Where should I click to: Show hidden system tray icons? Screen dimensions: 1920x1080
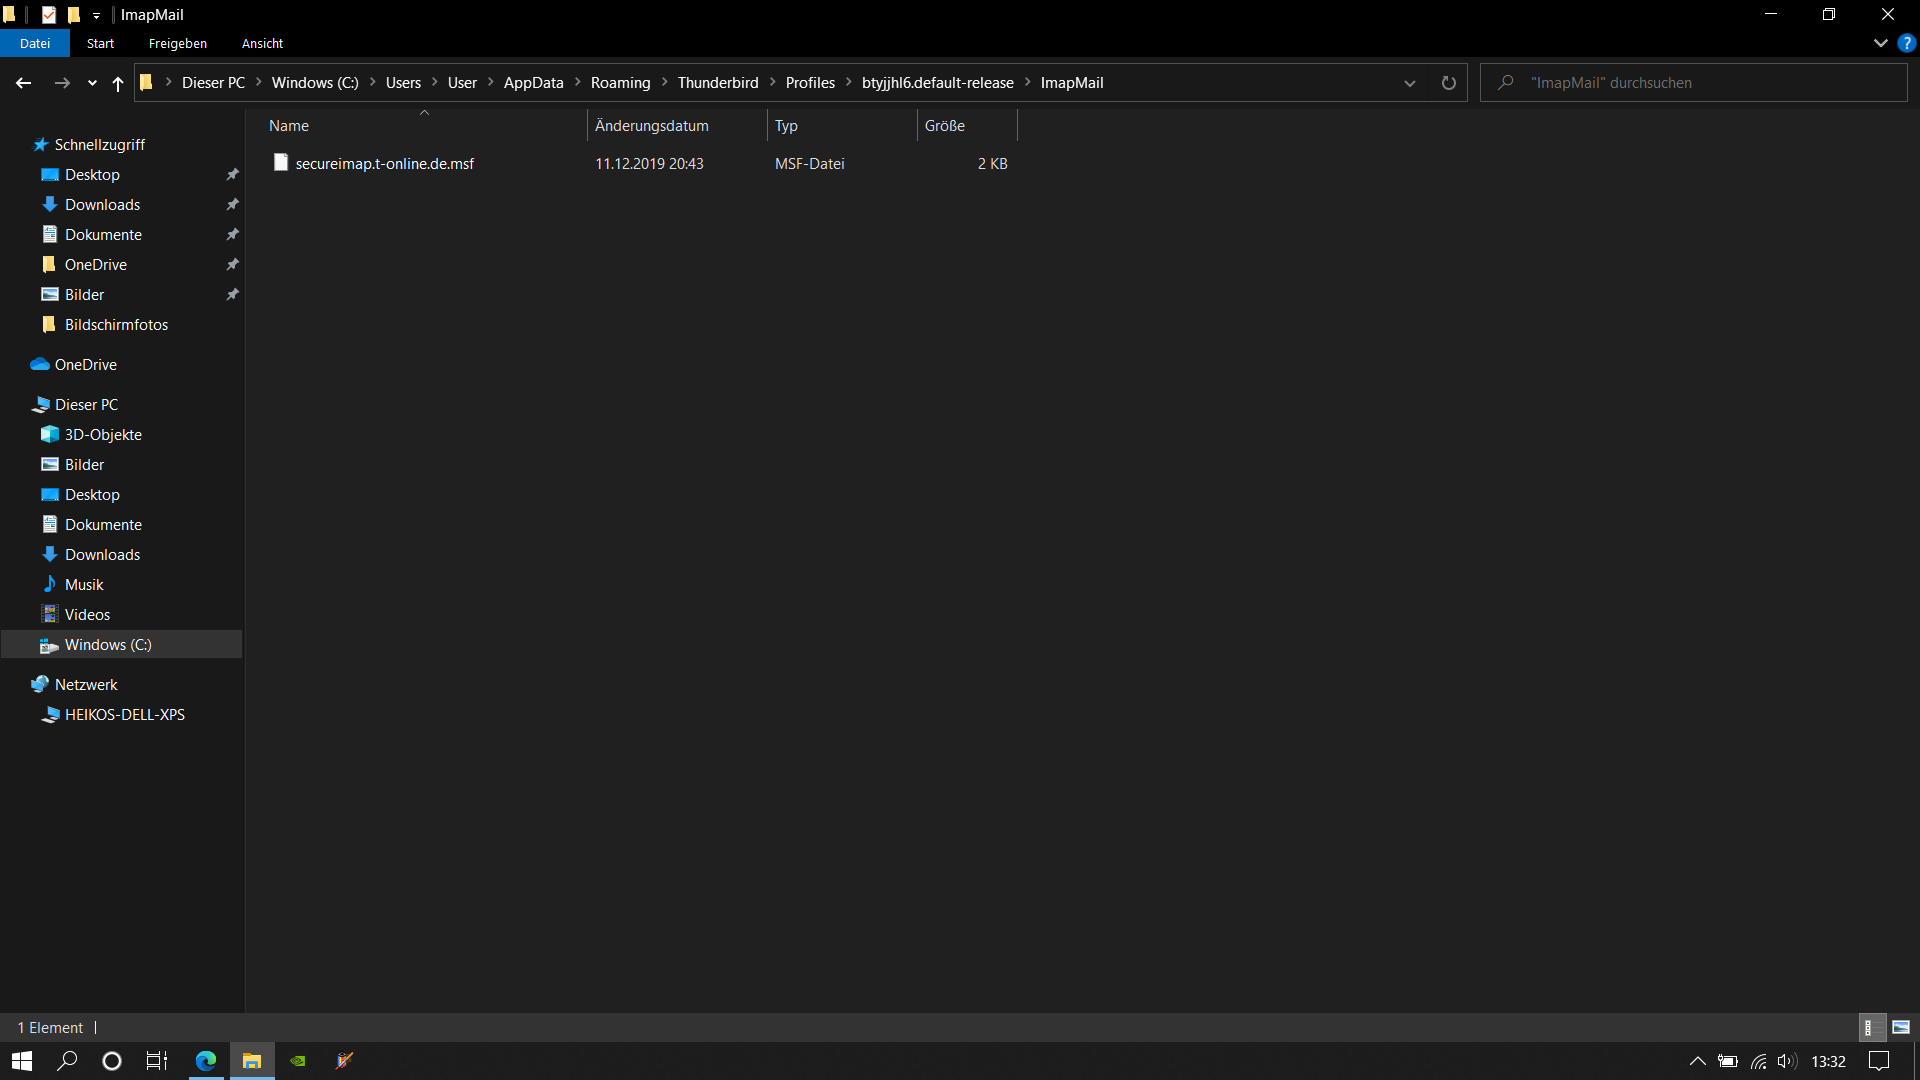click(1697, 1061)
